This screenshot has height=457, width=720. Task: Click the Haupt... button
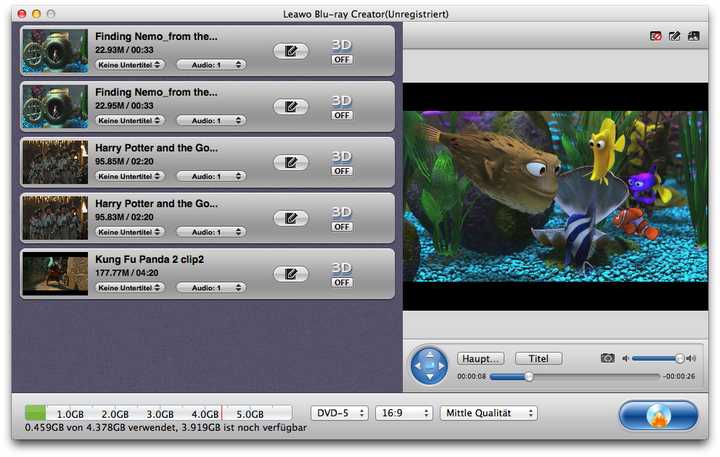pyautogui.click(x=481, y=358)
